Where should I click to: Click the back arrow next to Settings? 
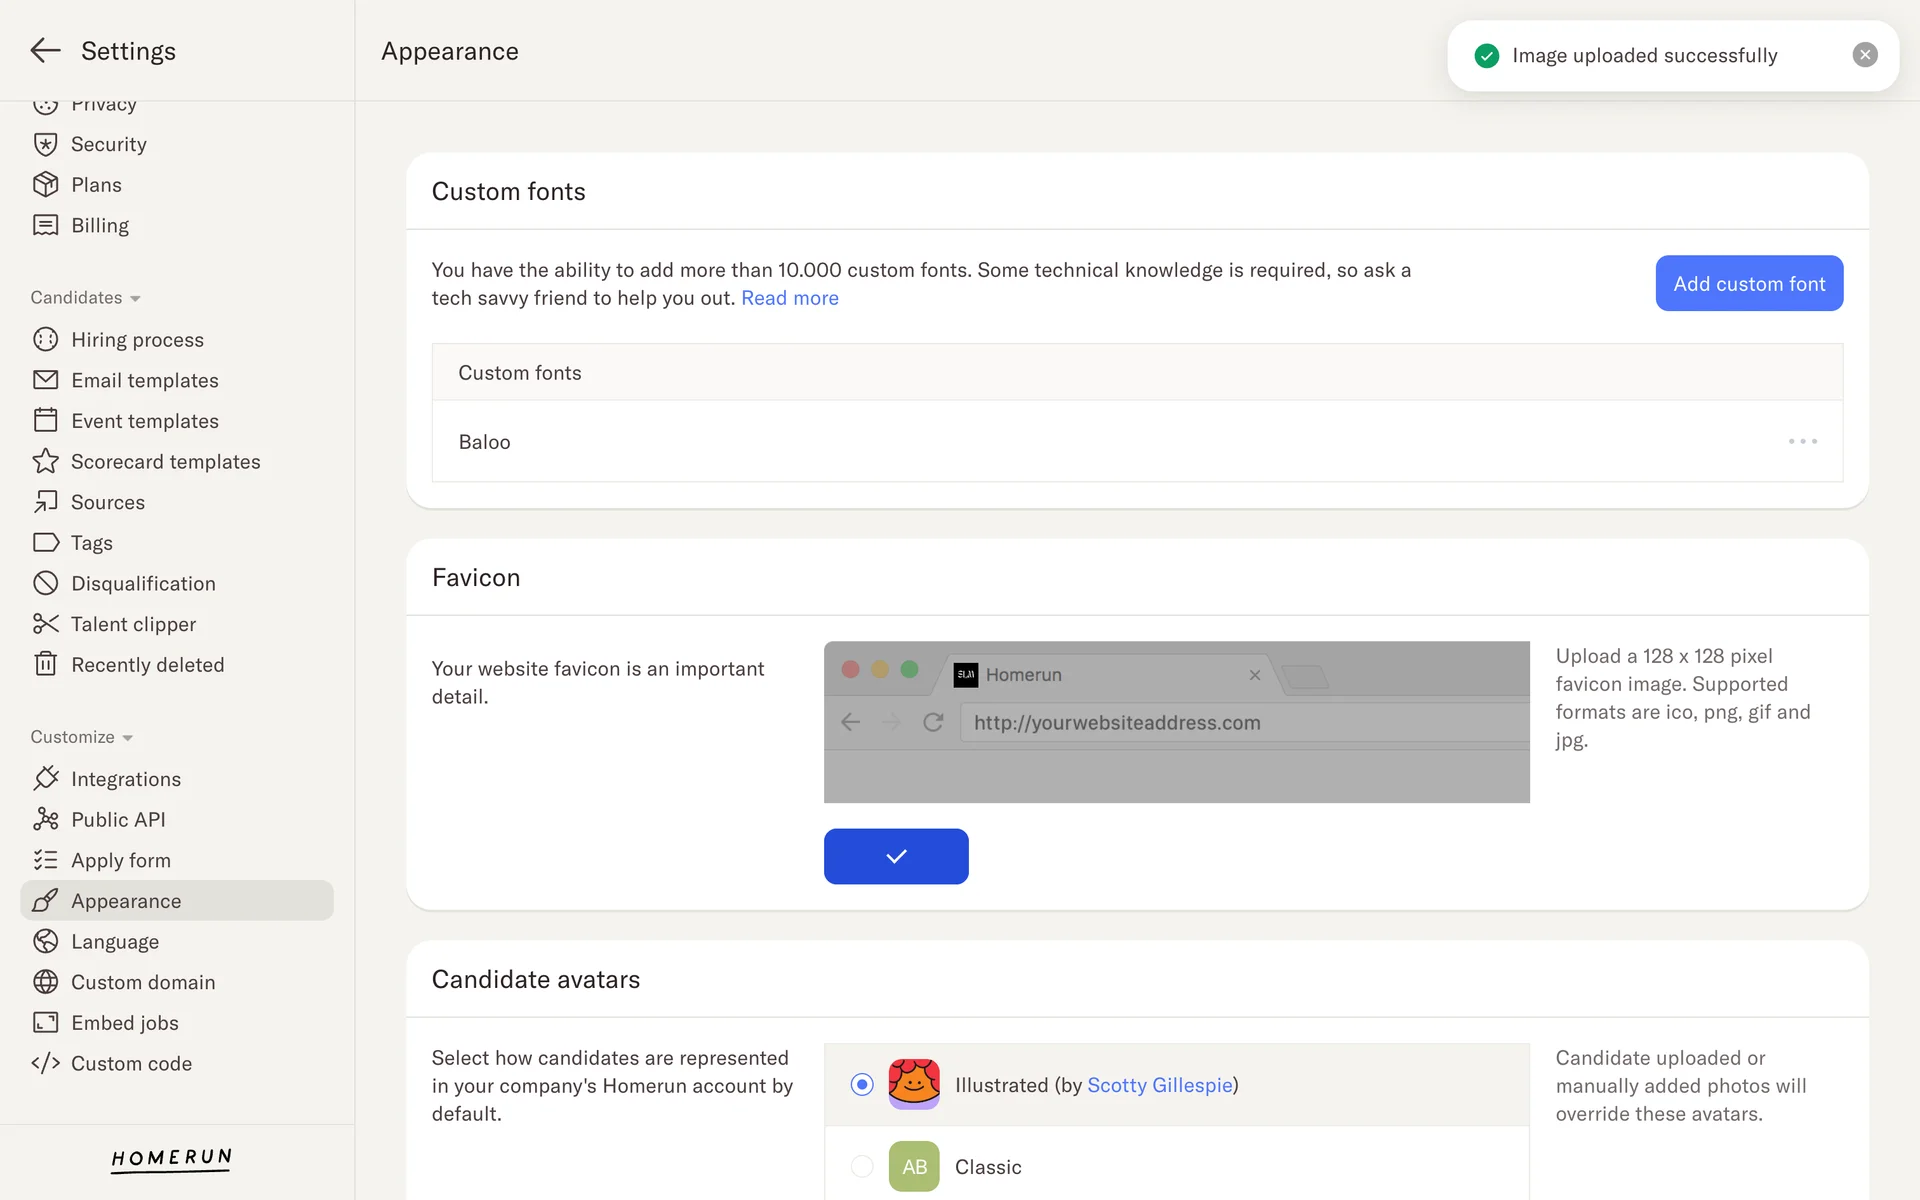[45, 51]
